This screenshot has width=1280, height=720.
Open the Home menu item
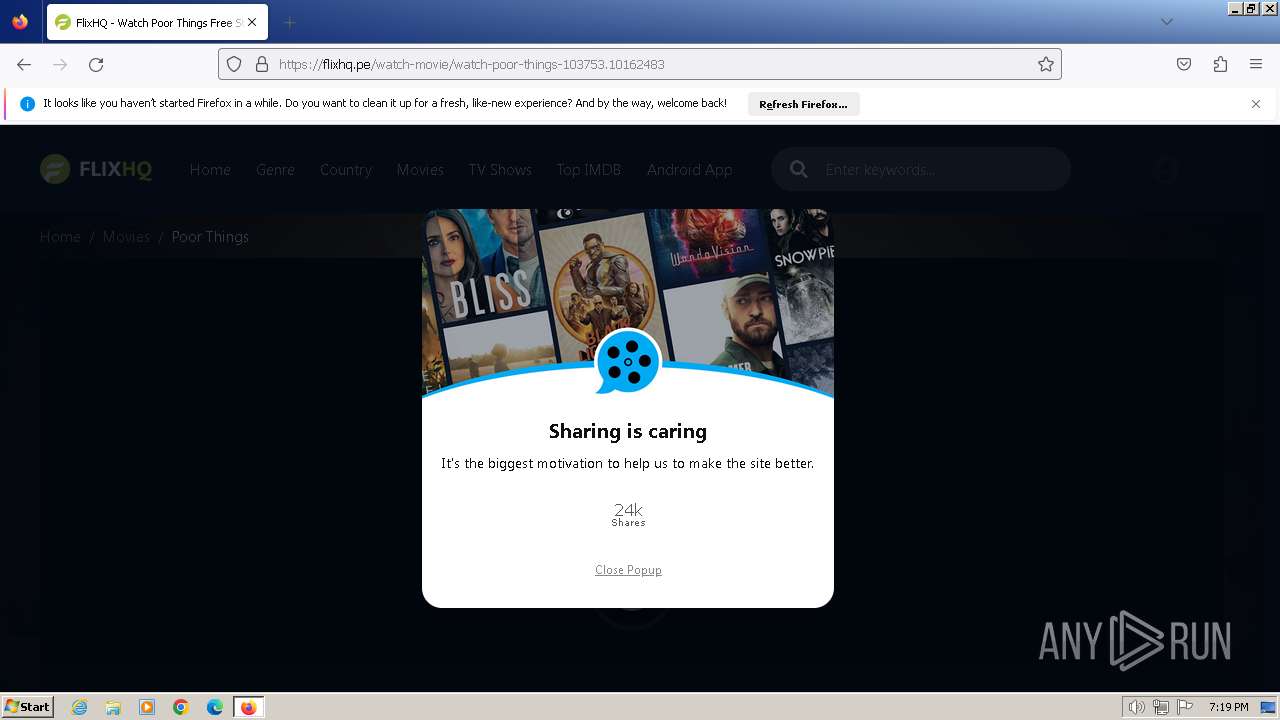pos(210,170)
